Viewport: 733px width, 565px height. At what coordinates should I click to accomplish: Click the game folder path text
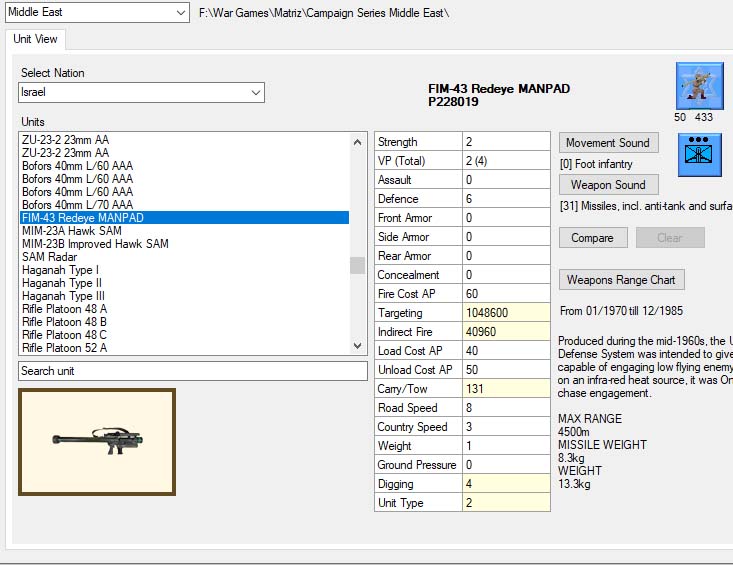click(324, 13)
